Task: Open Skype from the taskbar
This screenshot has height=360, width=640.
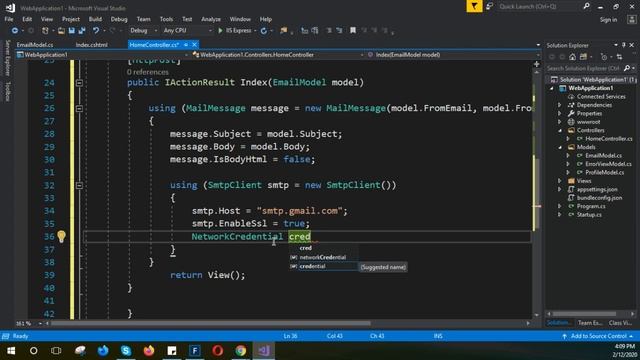Action: pos(126,351)
